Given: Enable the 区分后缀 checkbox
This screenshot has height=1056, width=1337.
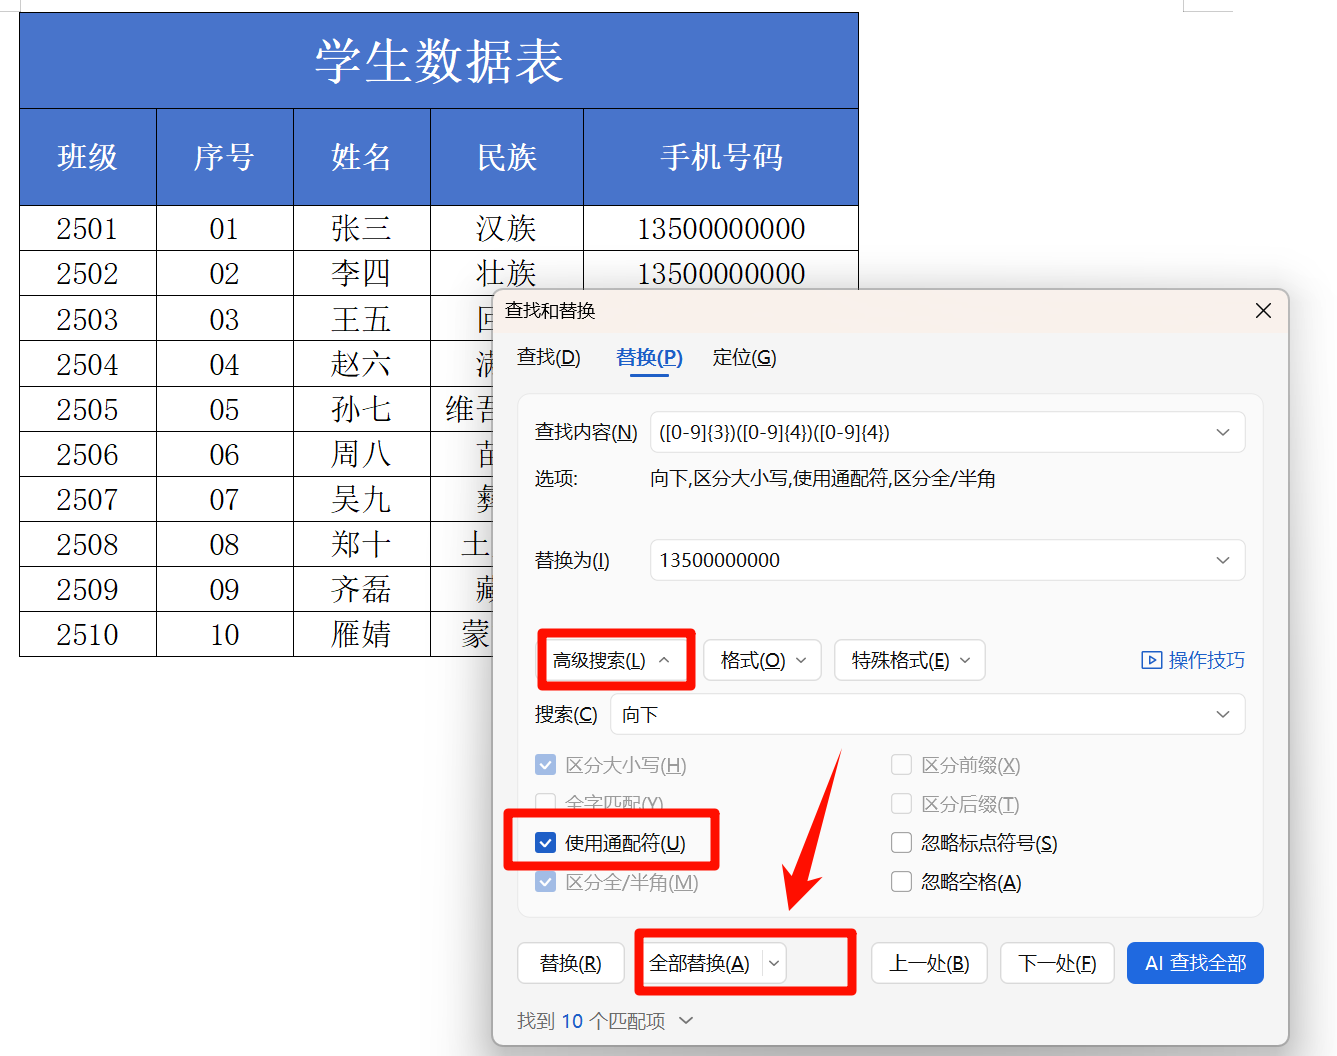Looking at the screenshot, I should click(901, 803).
